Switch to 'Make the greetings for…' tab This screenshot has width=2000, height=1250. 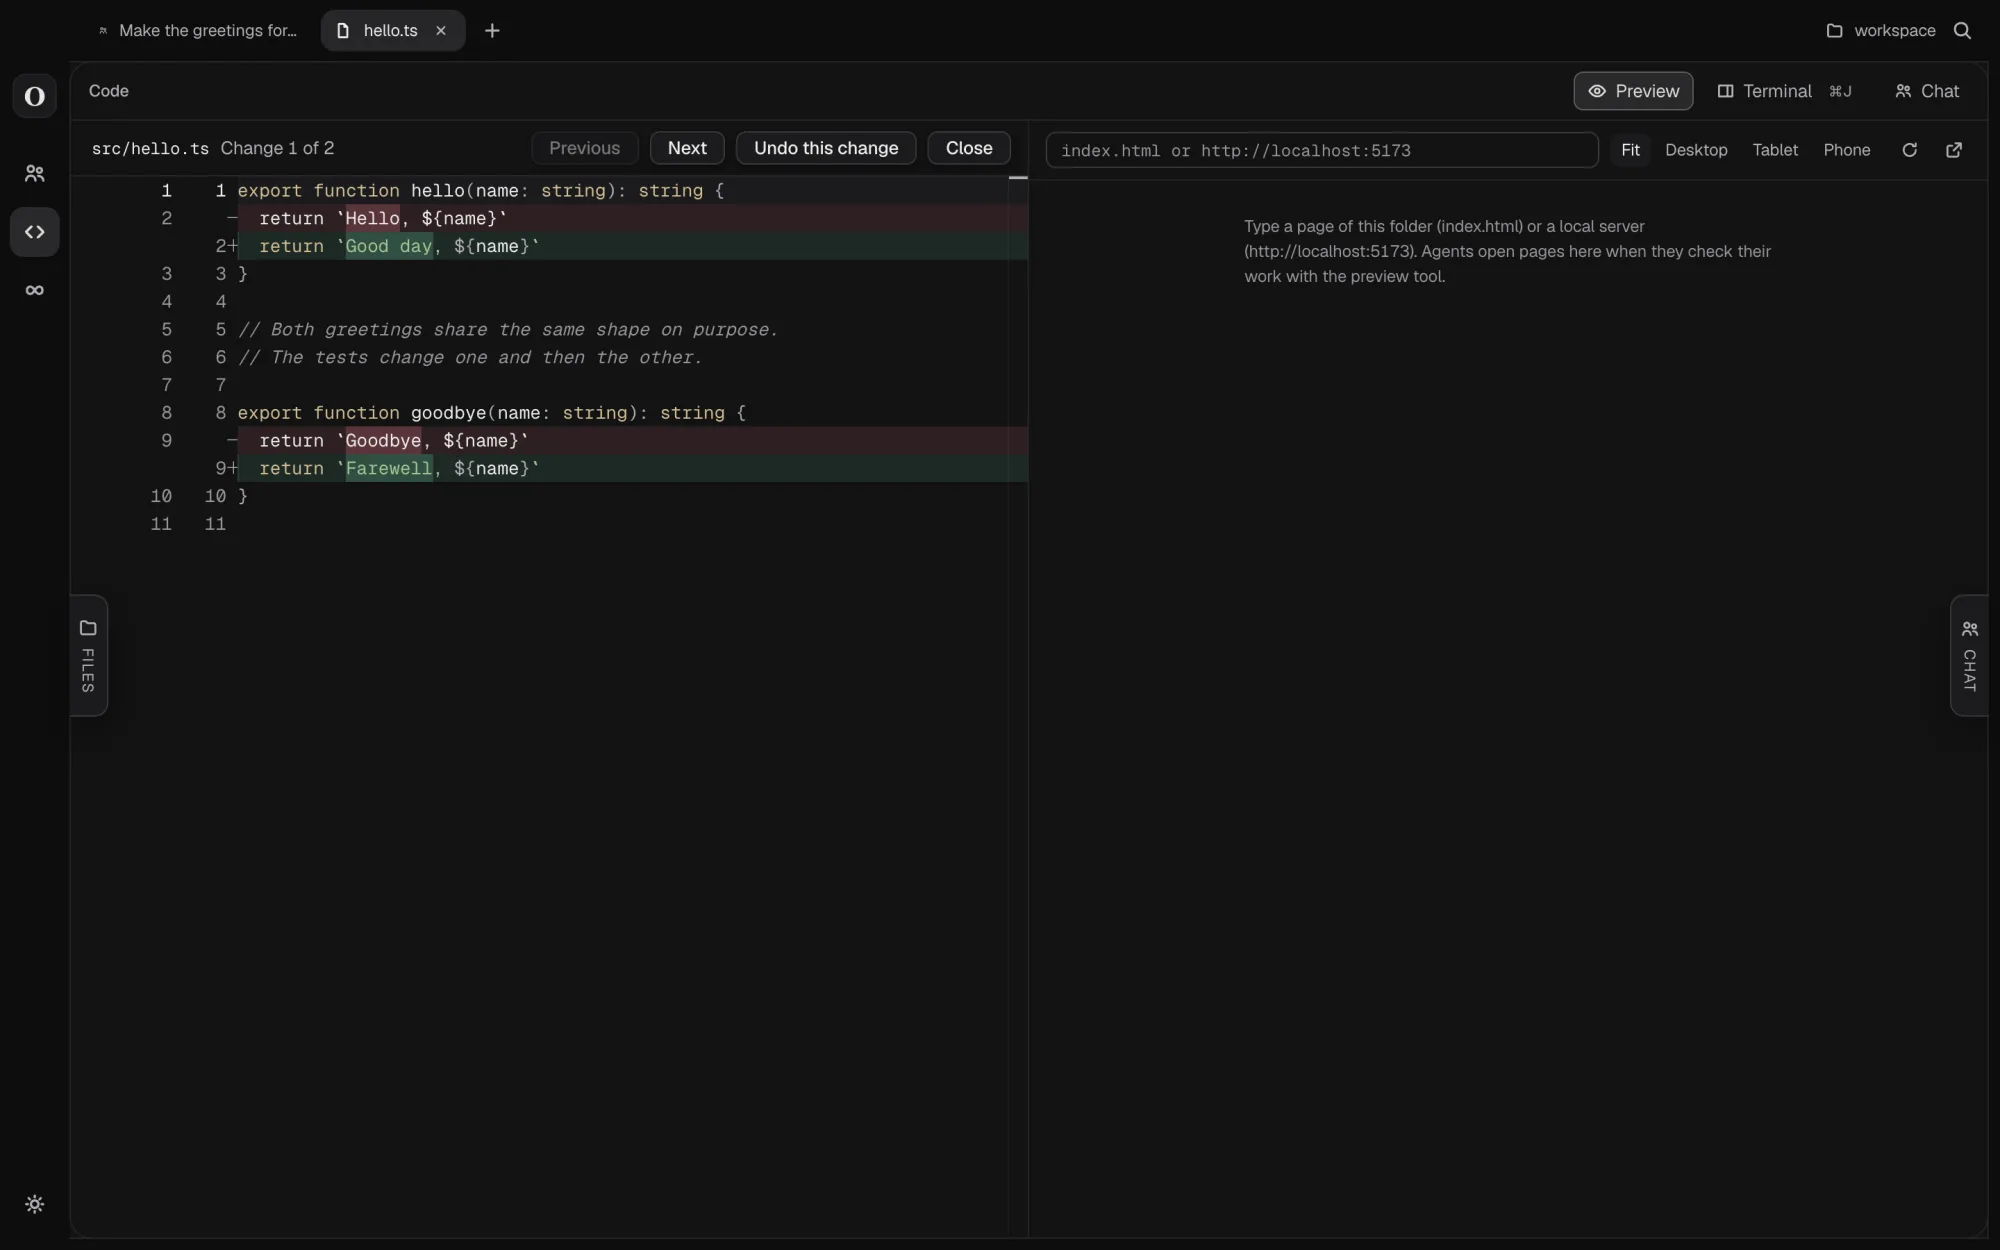click(198, 31)
